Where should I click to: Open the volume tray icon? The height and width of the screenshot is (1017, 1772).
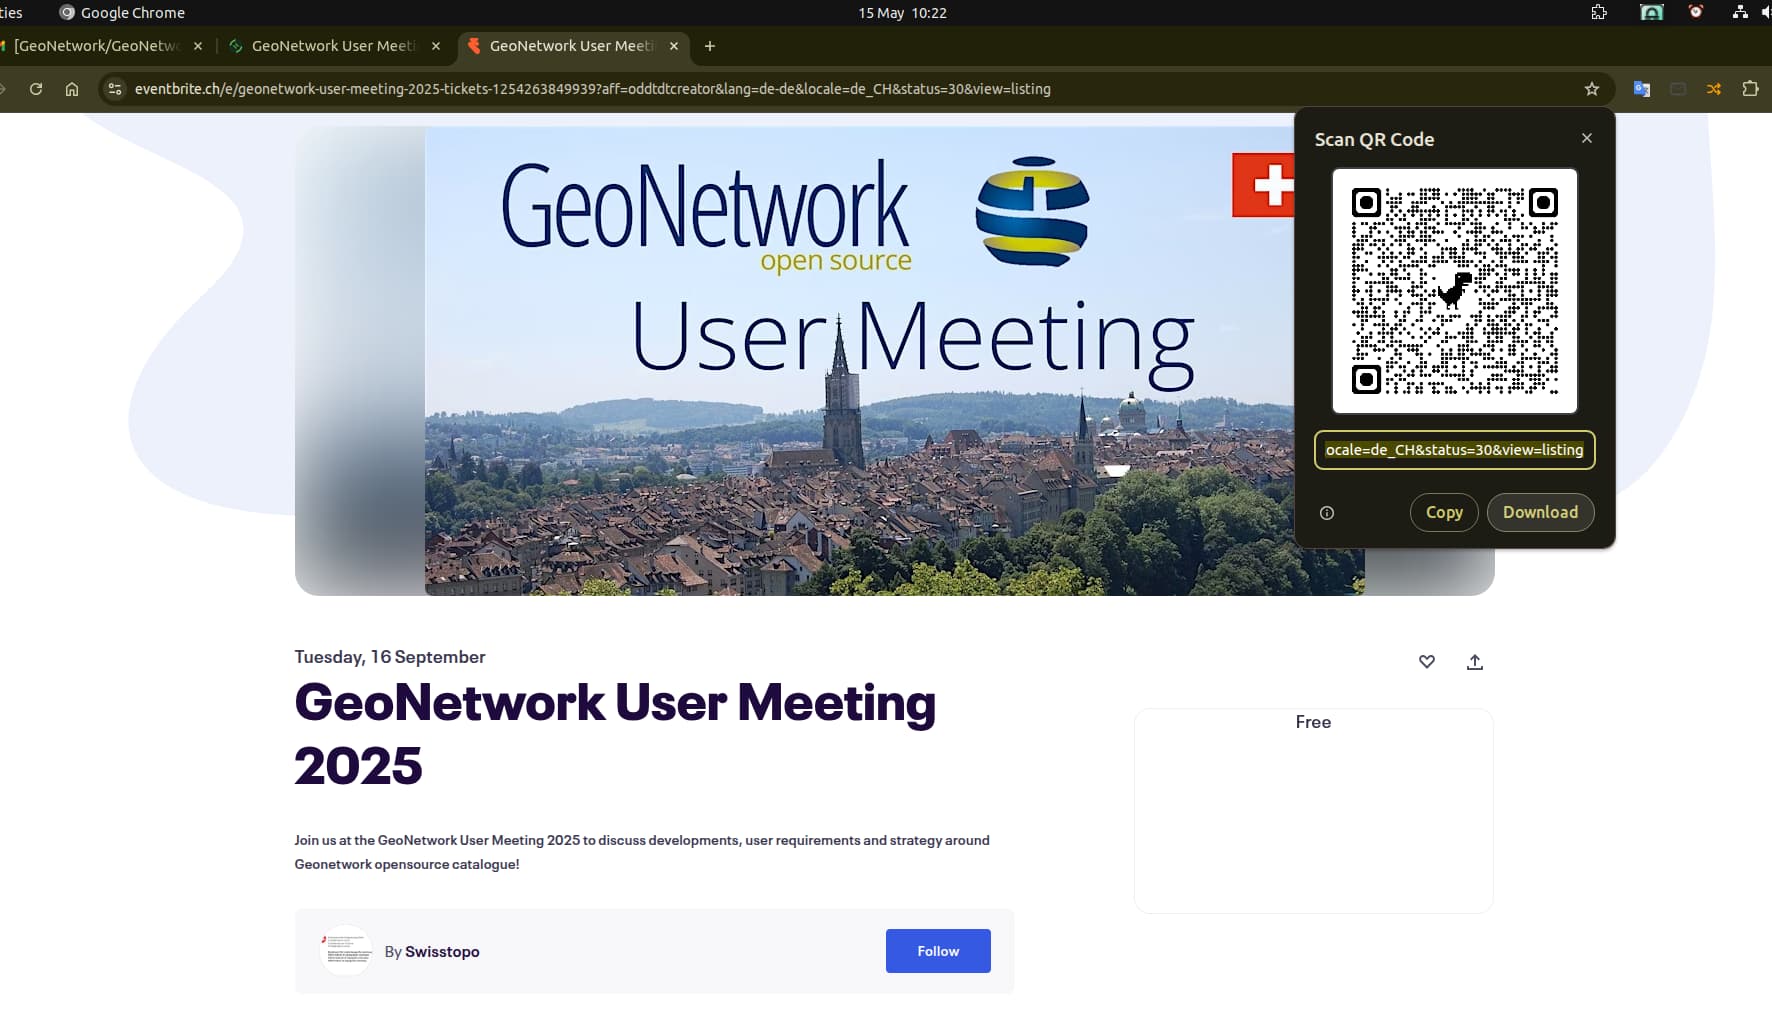pyautogui.click(x=1766, y=12)
